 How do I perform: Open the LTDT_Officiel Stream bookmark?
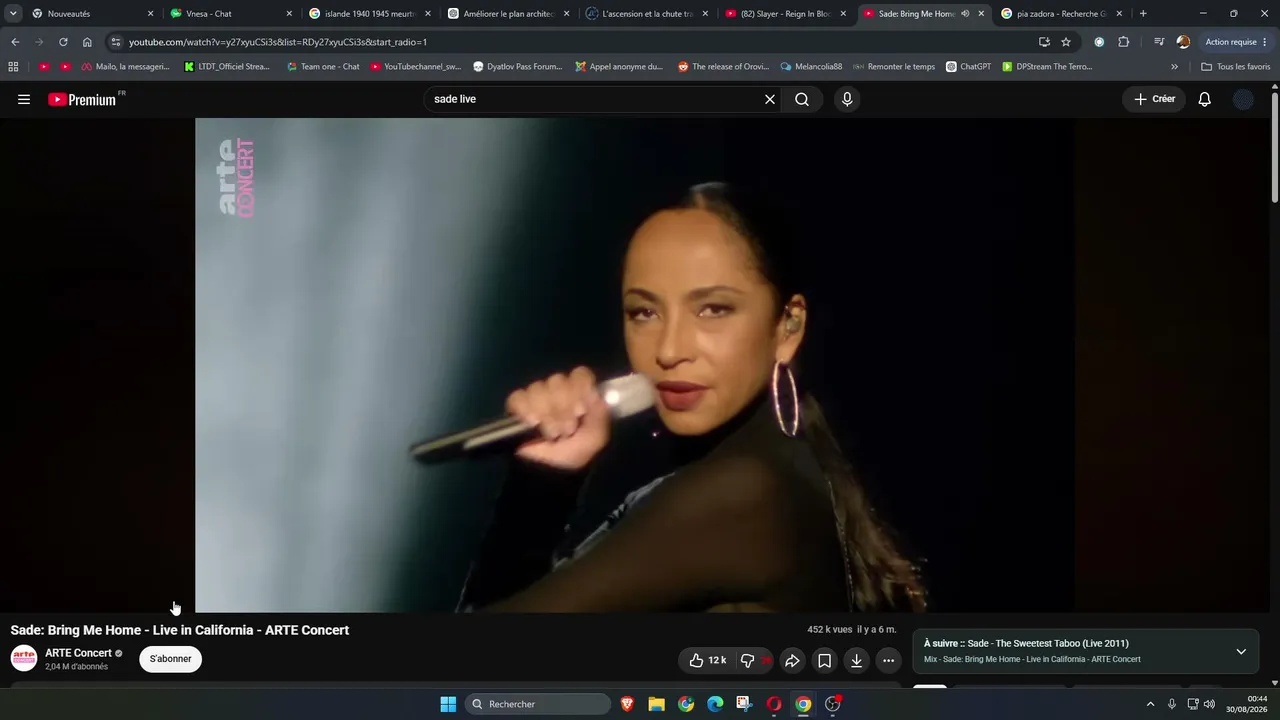(227, 67)
